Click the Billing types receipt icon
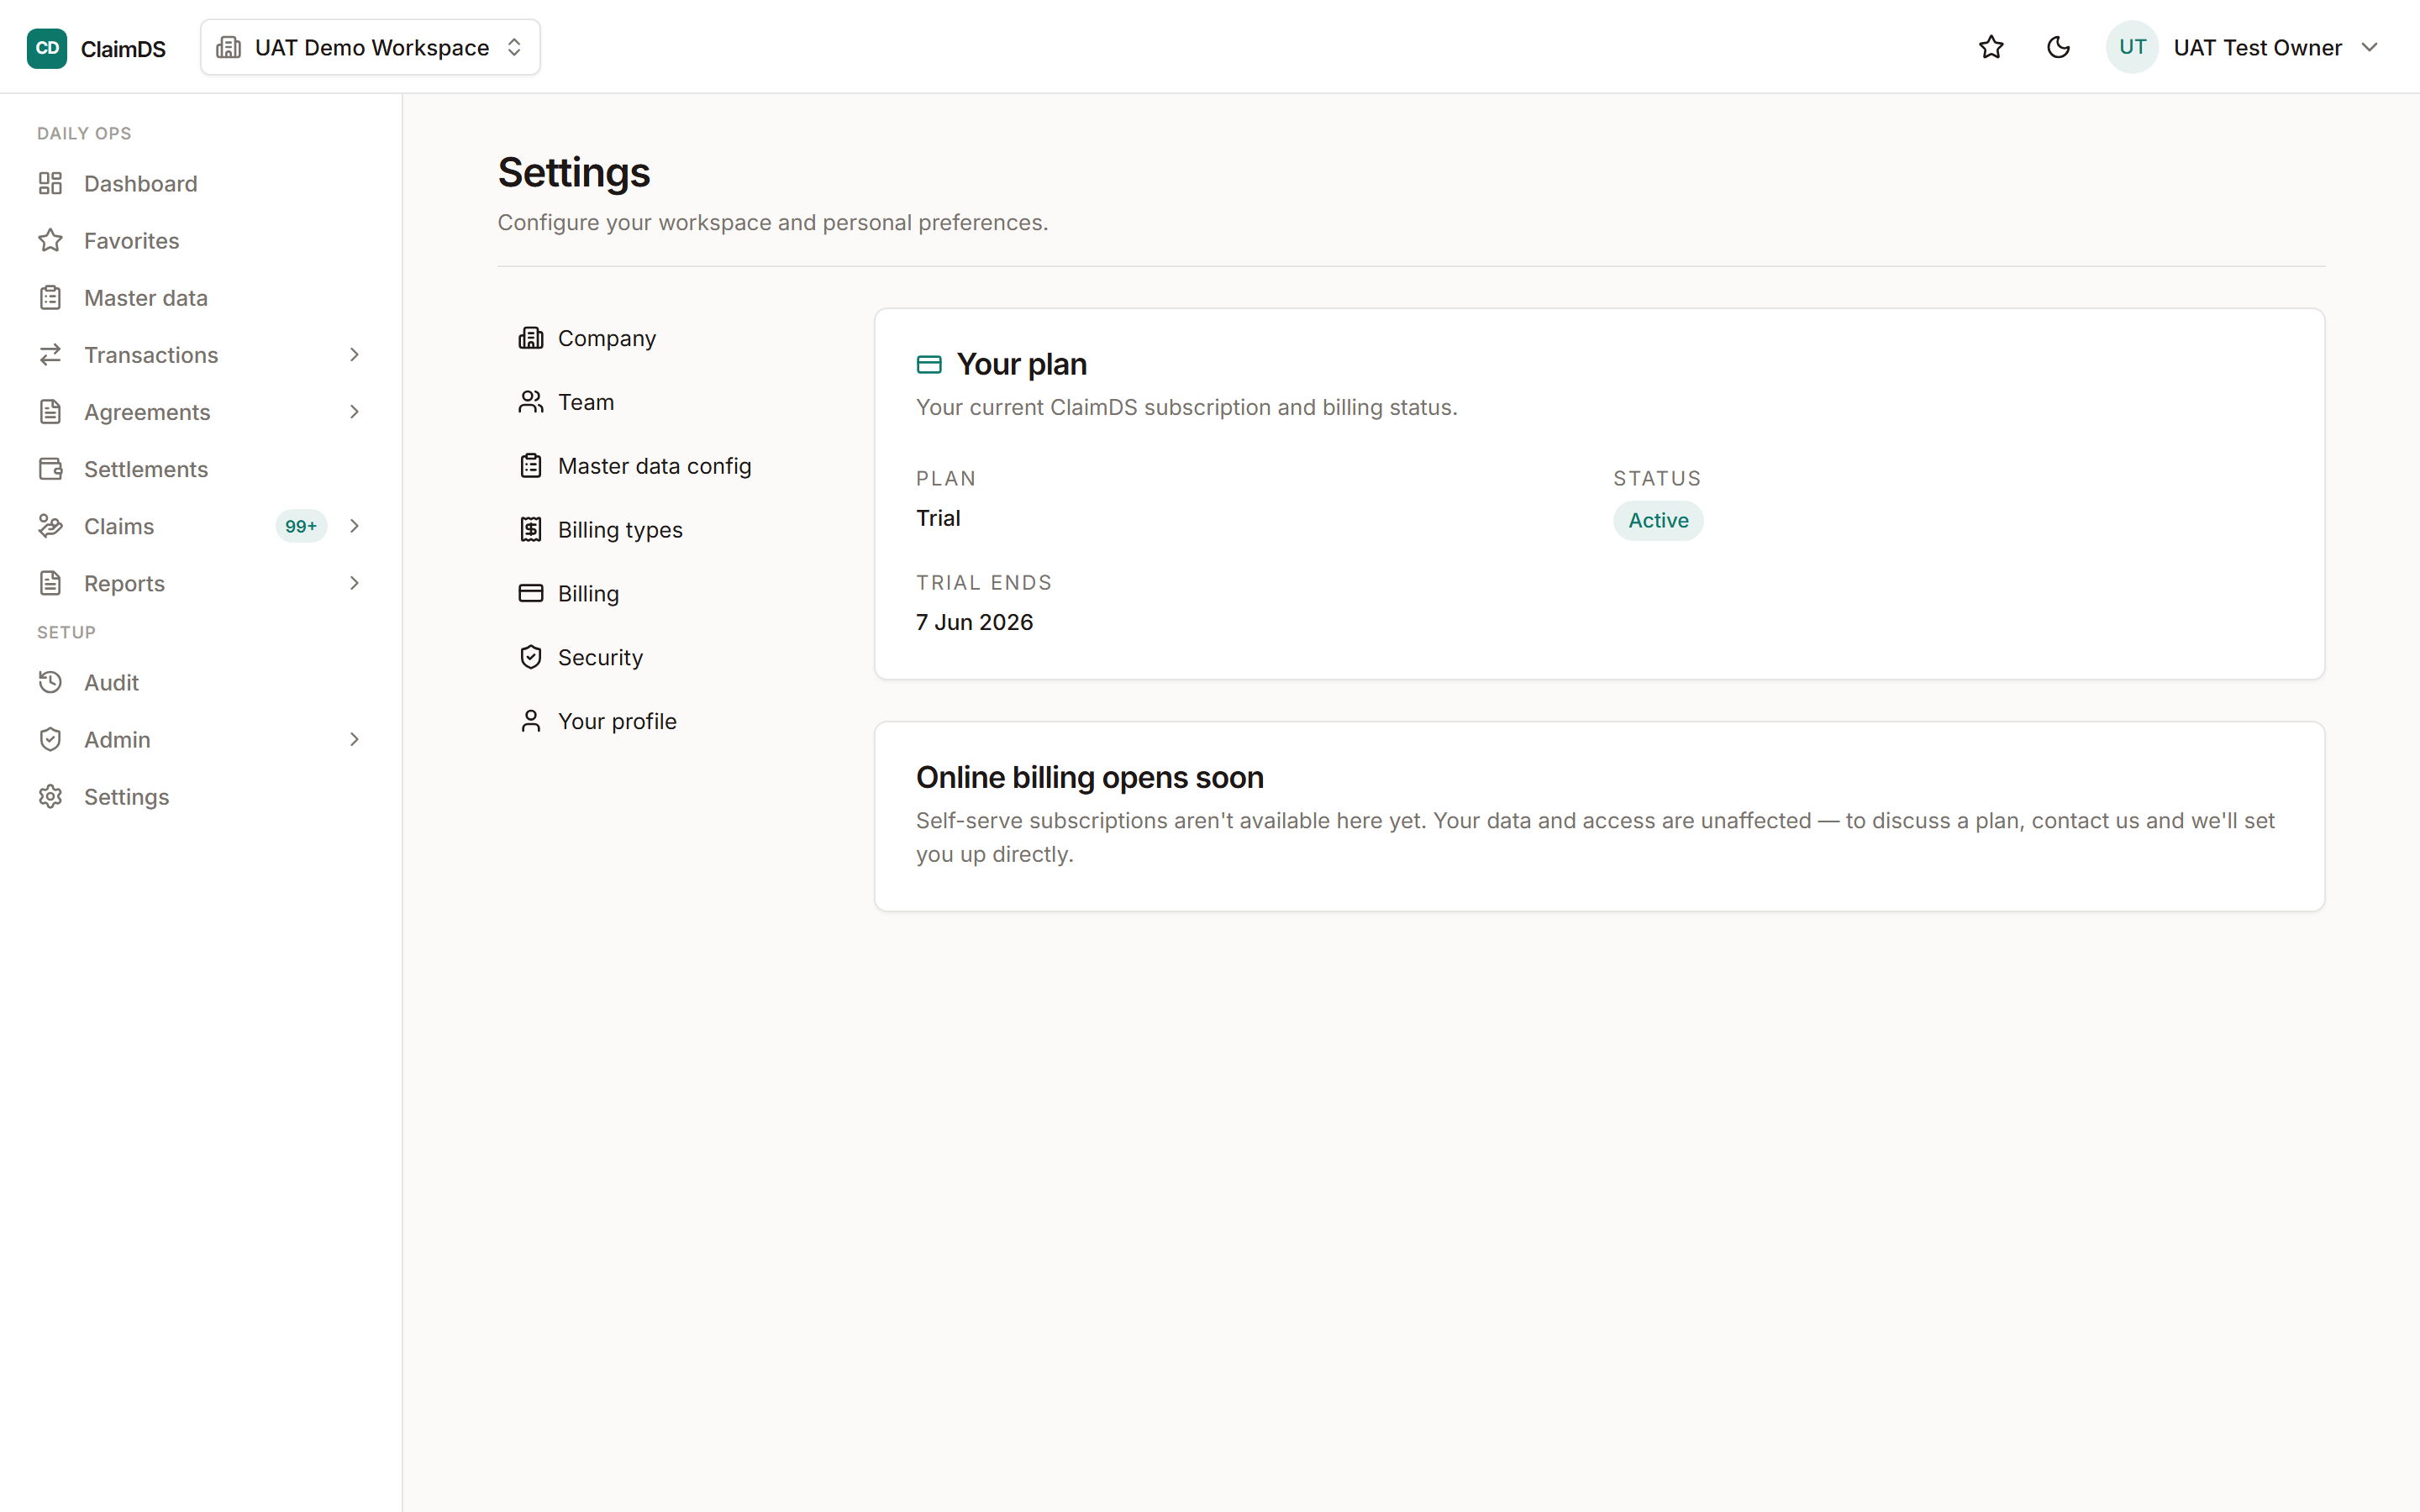This screenshot has width=2420, height=1512. tap(531, 530)
